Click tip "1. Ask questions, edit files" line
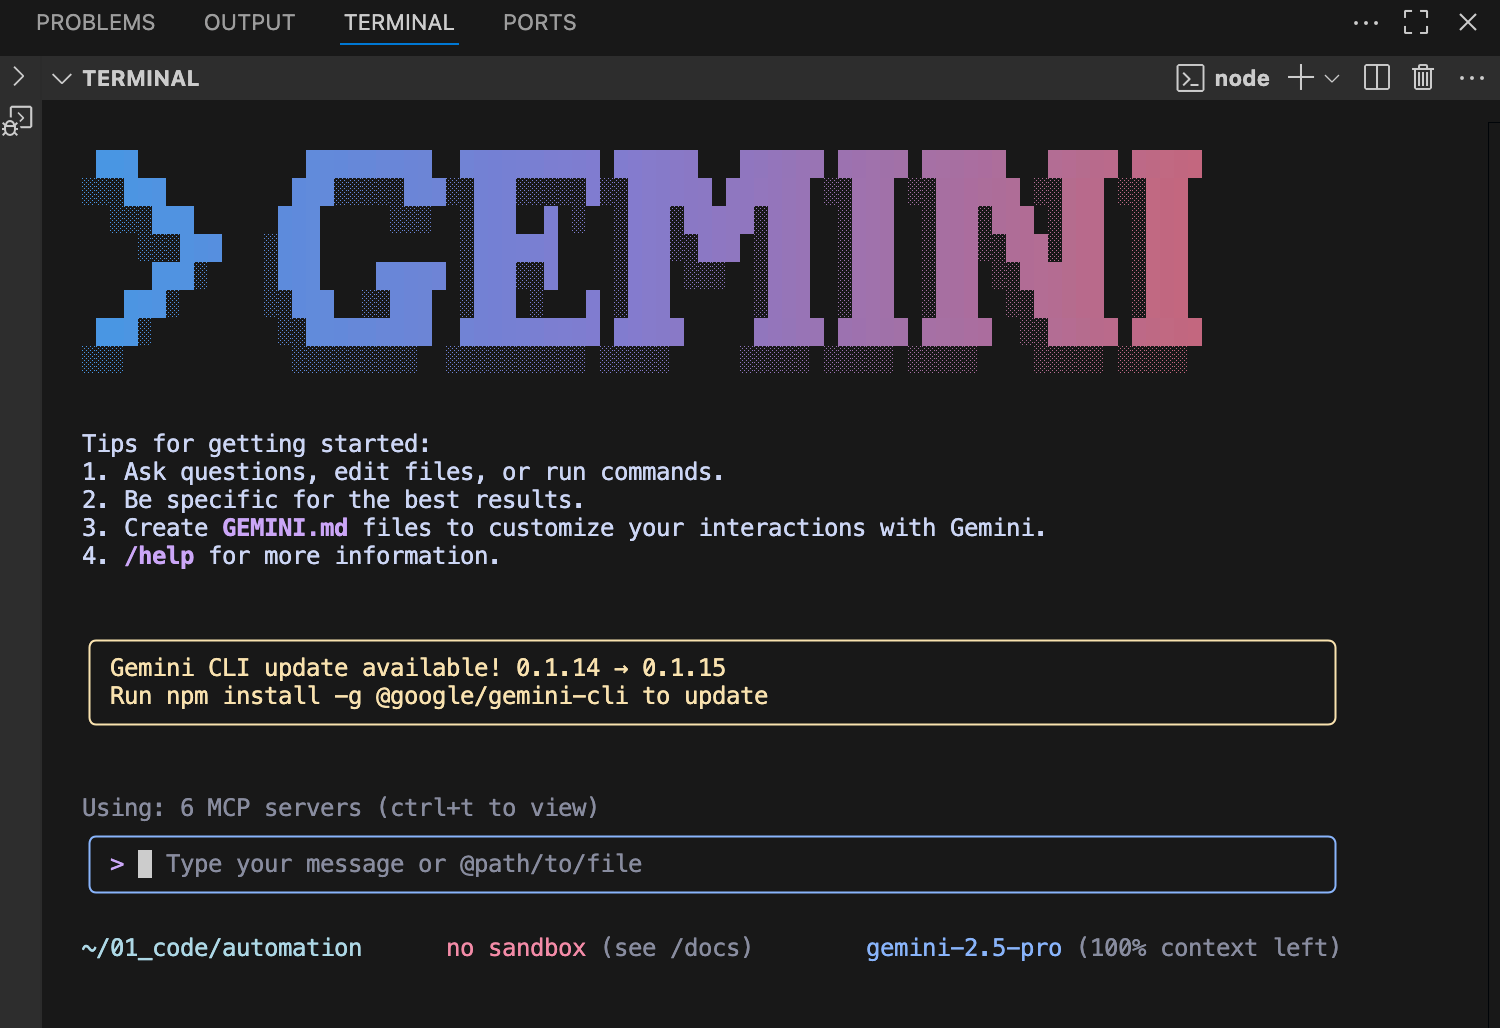This screenshot has width=1500, height=1028. pyautogui.click(x=403, y=472)
